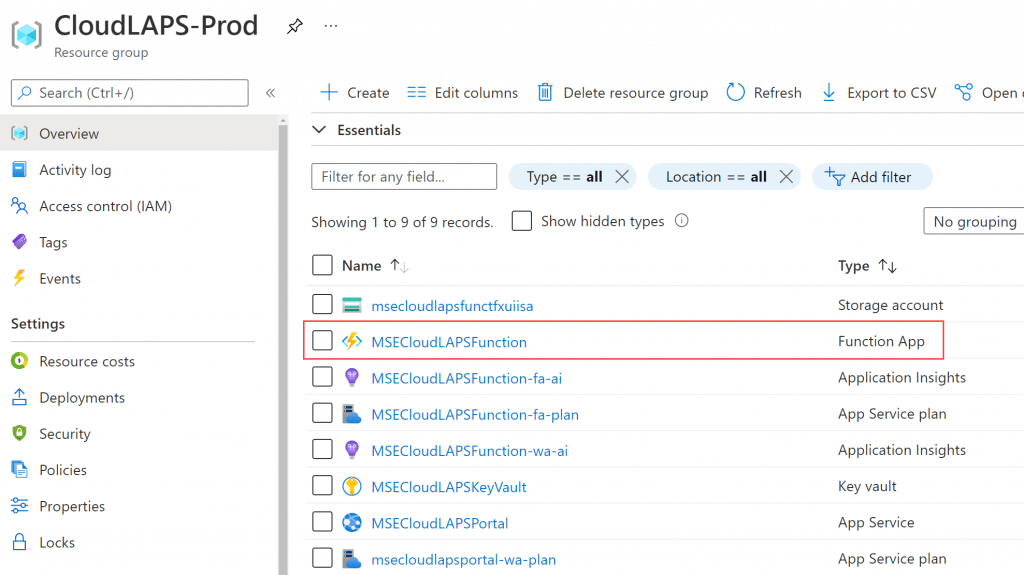This screenshot has width=1024, height=575.
Task: Check the select-all checkbox next to Name
Action: (x=323, y=265)
